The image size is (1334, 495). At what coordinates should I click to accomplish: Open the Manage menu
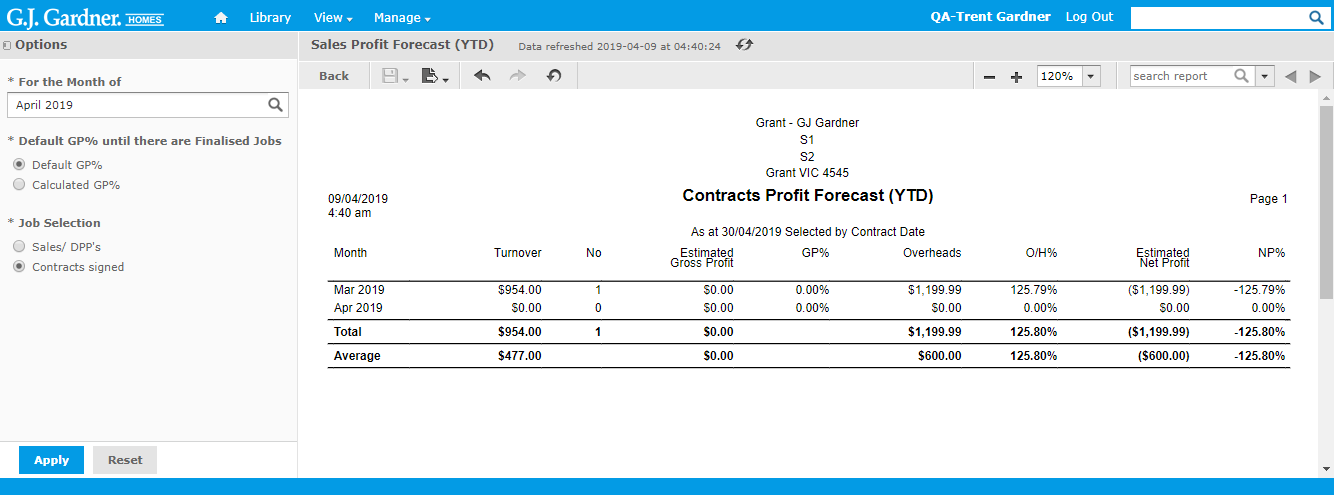tap(402, 18)
